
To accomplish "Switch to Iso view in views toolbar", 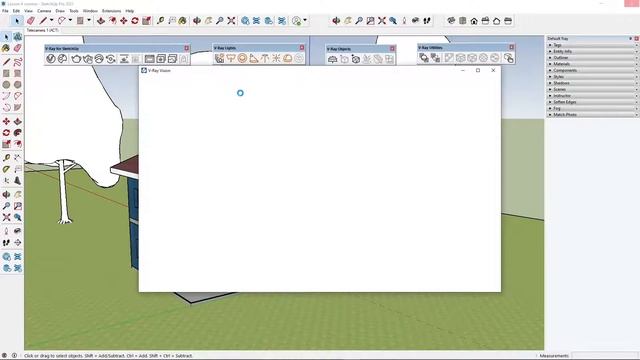I will click(x=451, y=20).
